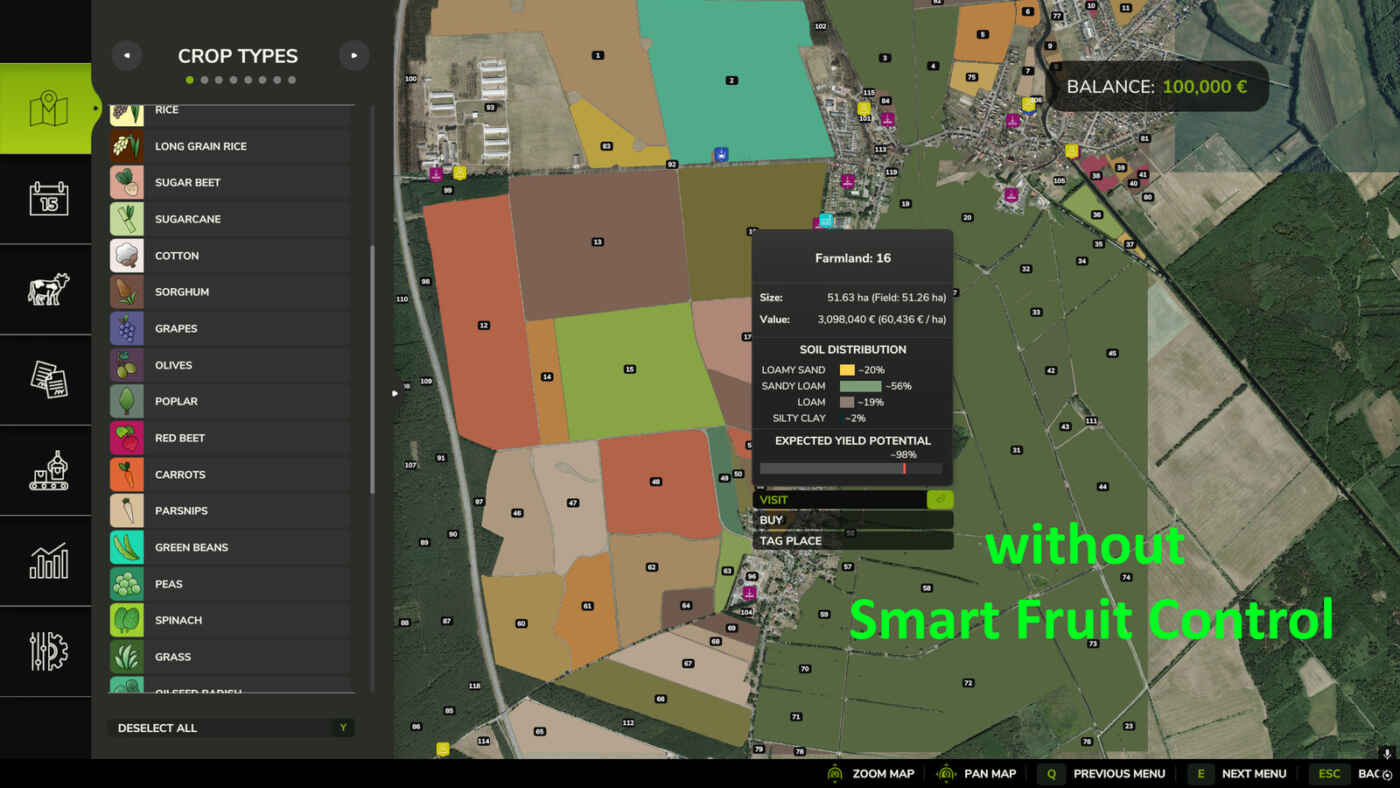Open the contracts documents icon tab

(x=48, y=380)
